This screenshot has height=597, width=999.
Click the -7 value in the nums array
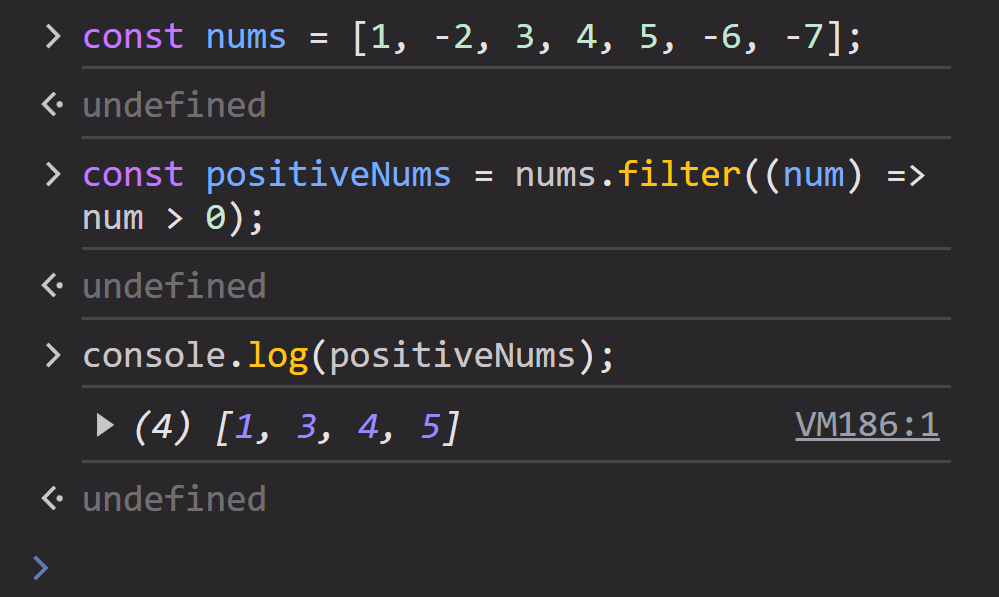pyautogui.click(x=805, y=37)
